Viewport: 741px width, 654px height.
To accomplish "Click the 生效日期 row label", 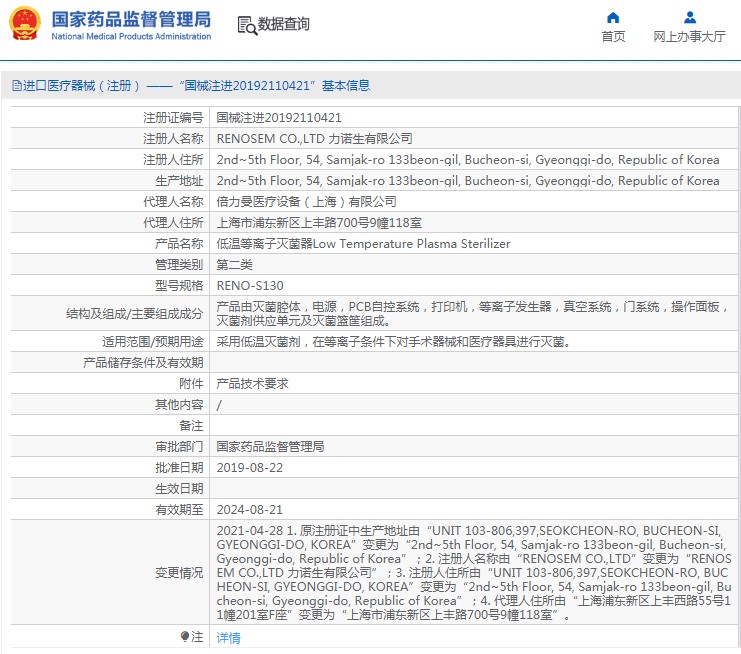I will click(179, 489).
